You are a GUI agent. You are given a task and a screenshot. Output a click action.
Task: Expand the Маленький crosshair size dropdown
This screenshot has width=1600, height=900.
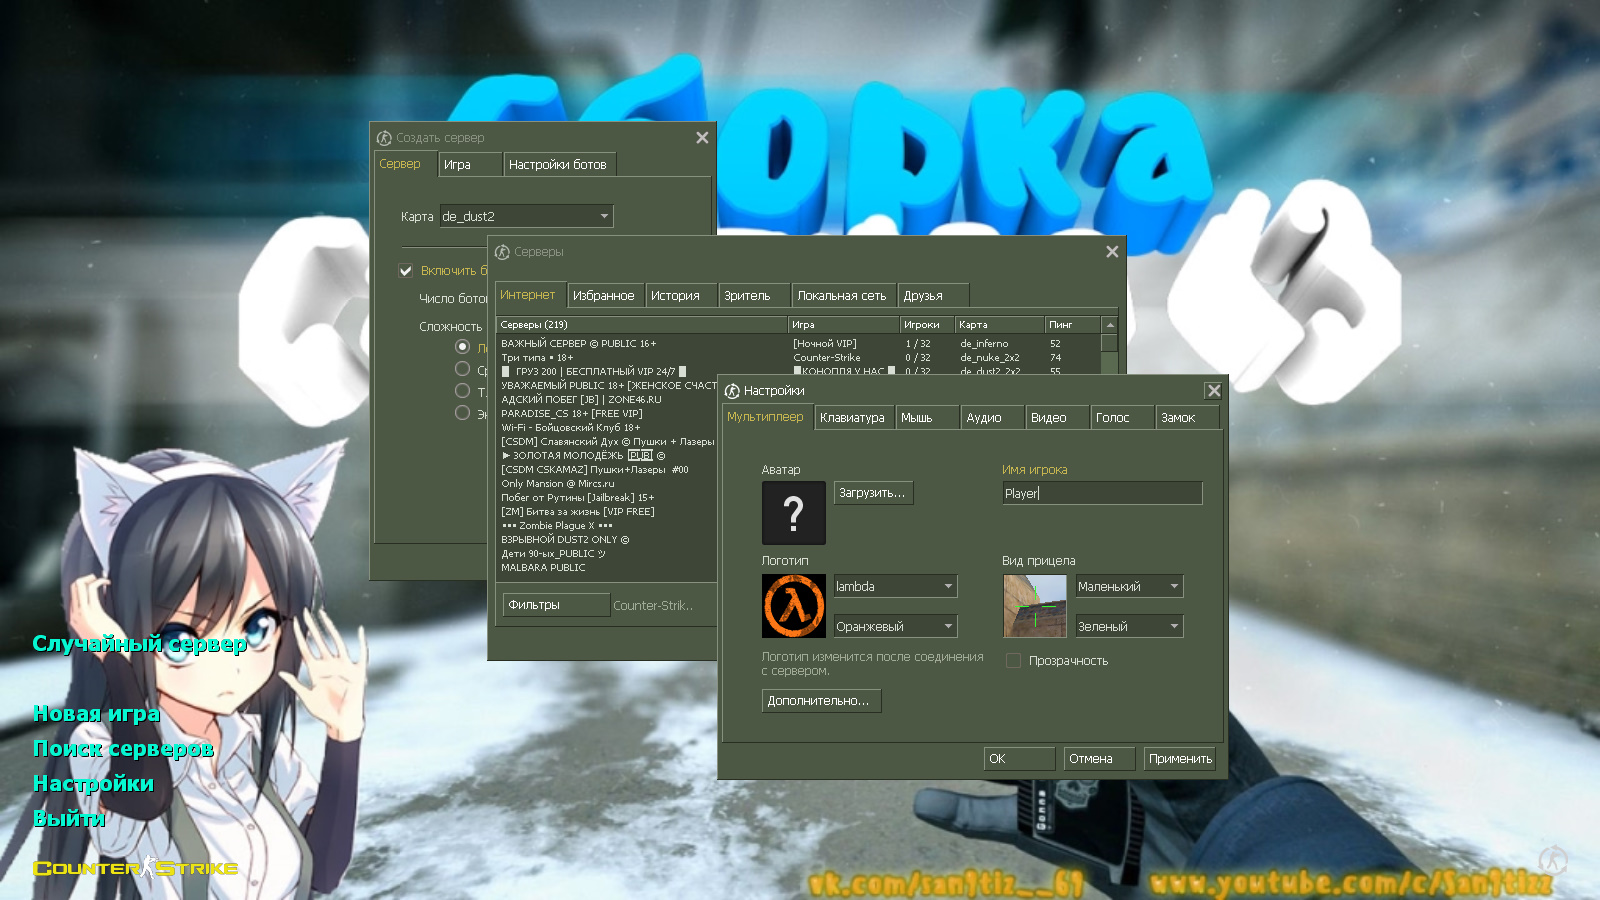pos(1129,587)
